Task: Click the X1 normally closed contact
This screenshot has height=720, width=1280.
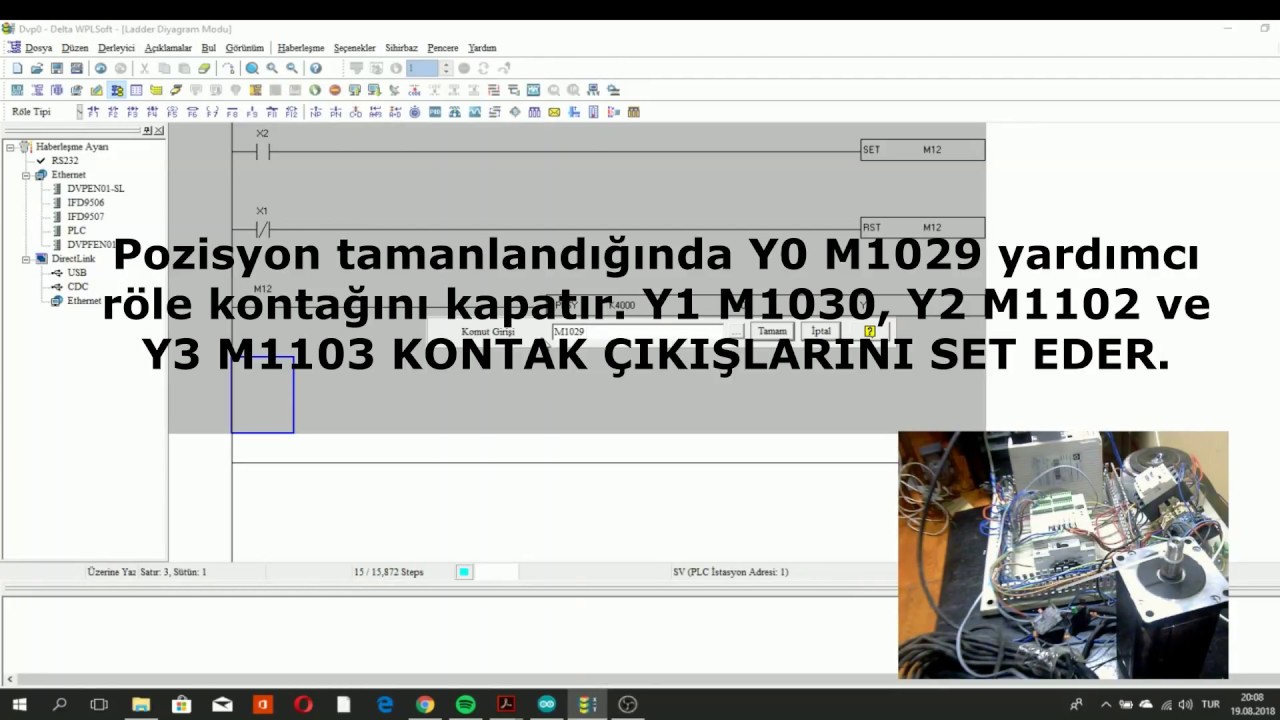Action: coord(262,228)
